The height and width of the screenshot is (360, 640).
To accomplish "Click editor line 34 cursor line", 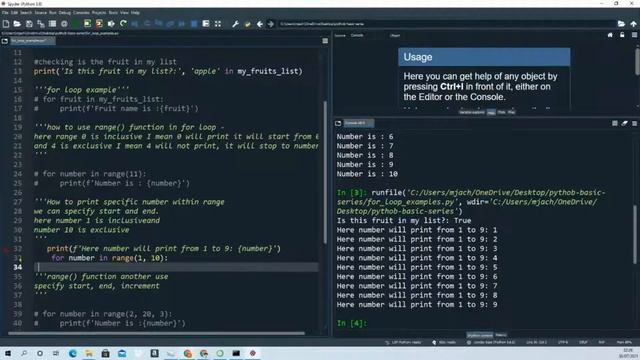I will tap(176, 267).
